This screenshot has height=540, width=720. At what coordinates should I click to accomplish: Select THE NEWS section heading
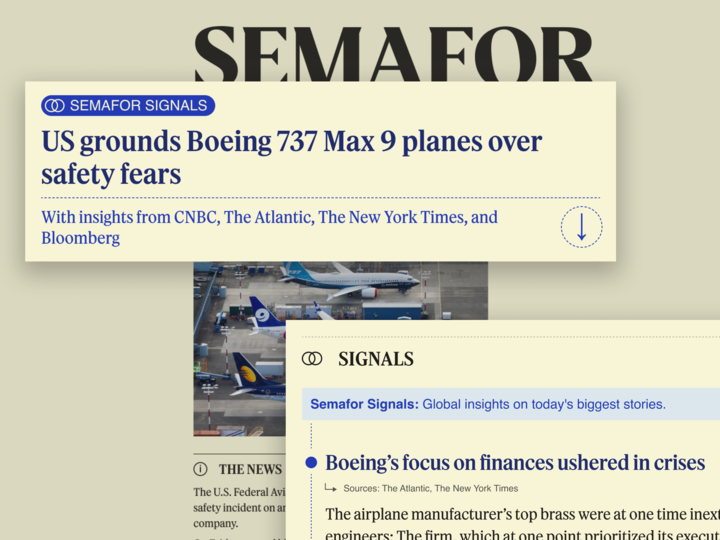250,469
